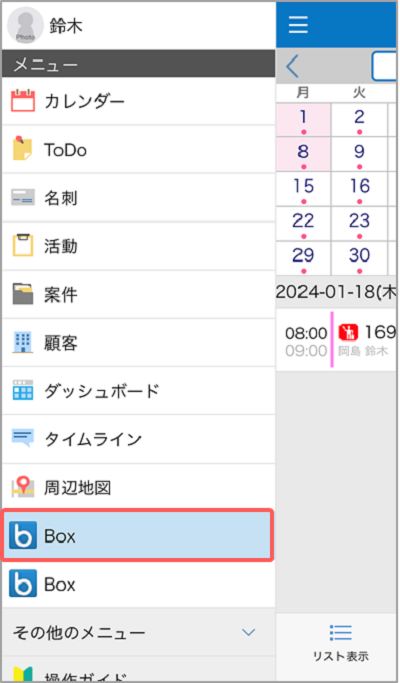Open the Nearby Map (周辺地図) pin icon
Viewport: 400px width, 683px height.
pyautogui.click(x=23, y=487)
